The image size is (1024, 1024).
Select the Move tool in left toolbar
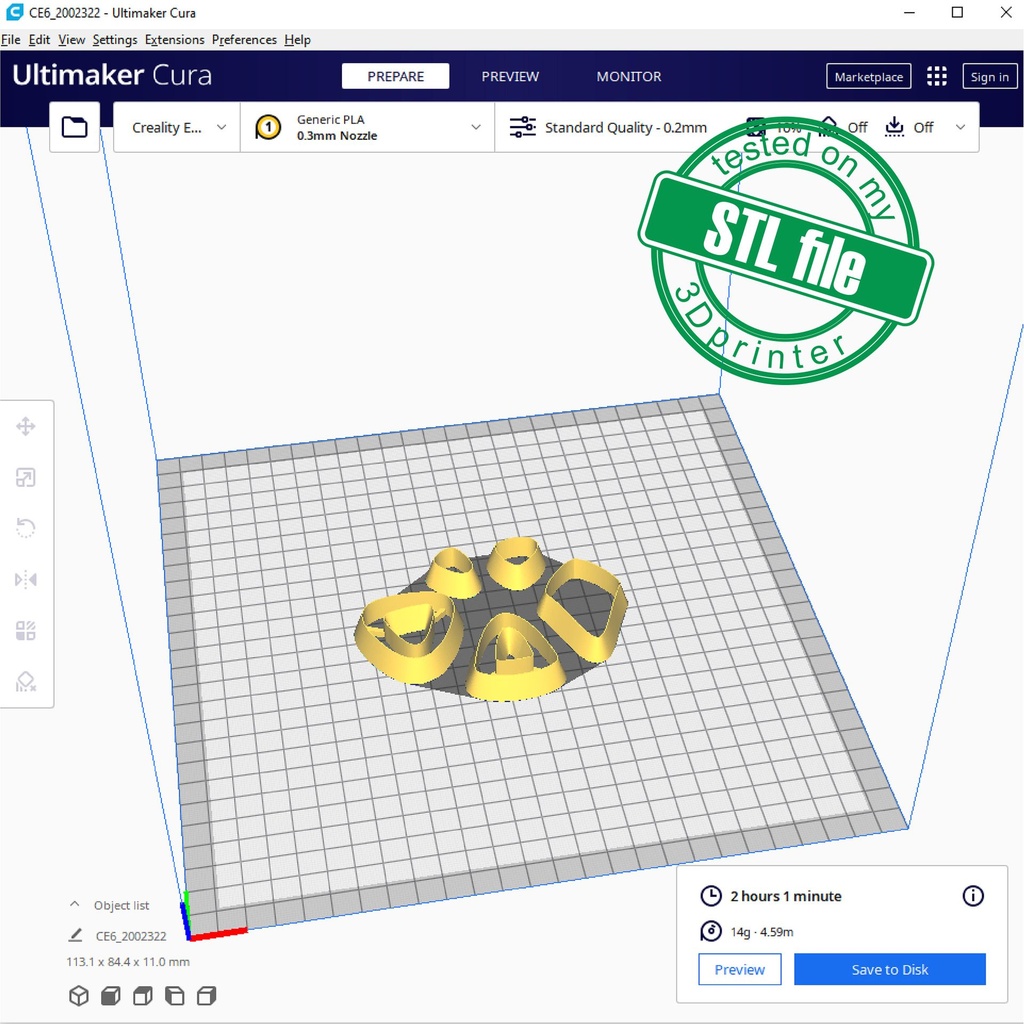(26, 427)
